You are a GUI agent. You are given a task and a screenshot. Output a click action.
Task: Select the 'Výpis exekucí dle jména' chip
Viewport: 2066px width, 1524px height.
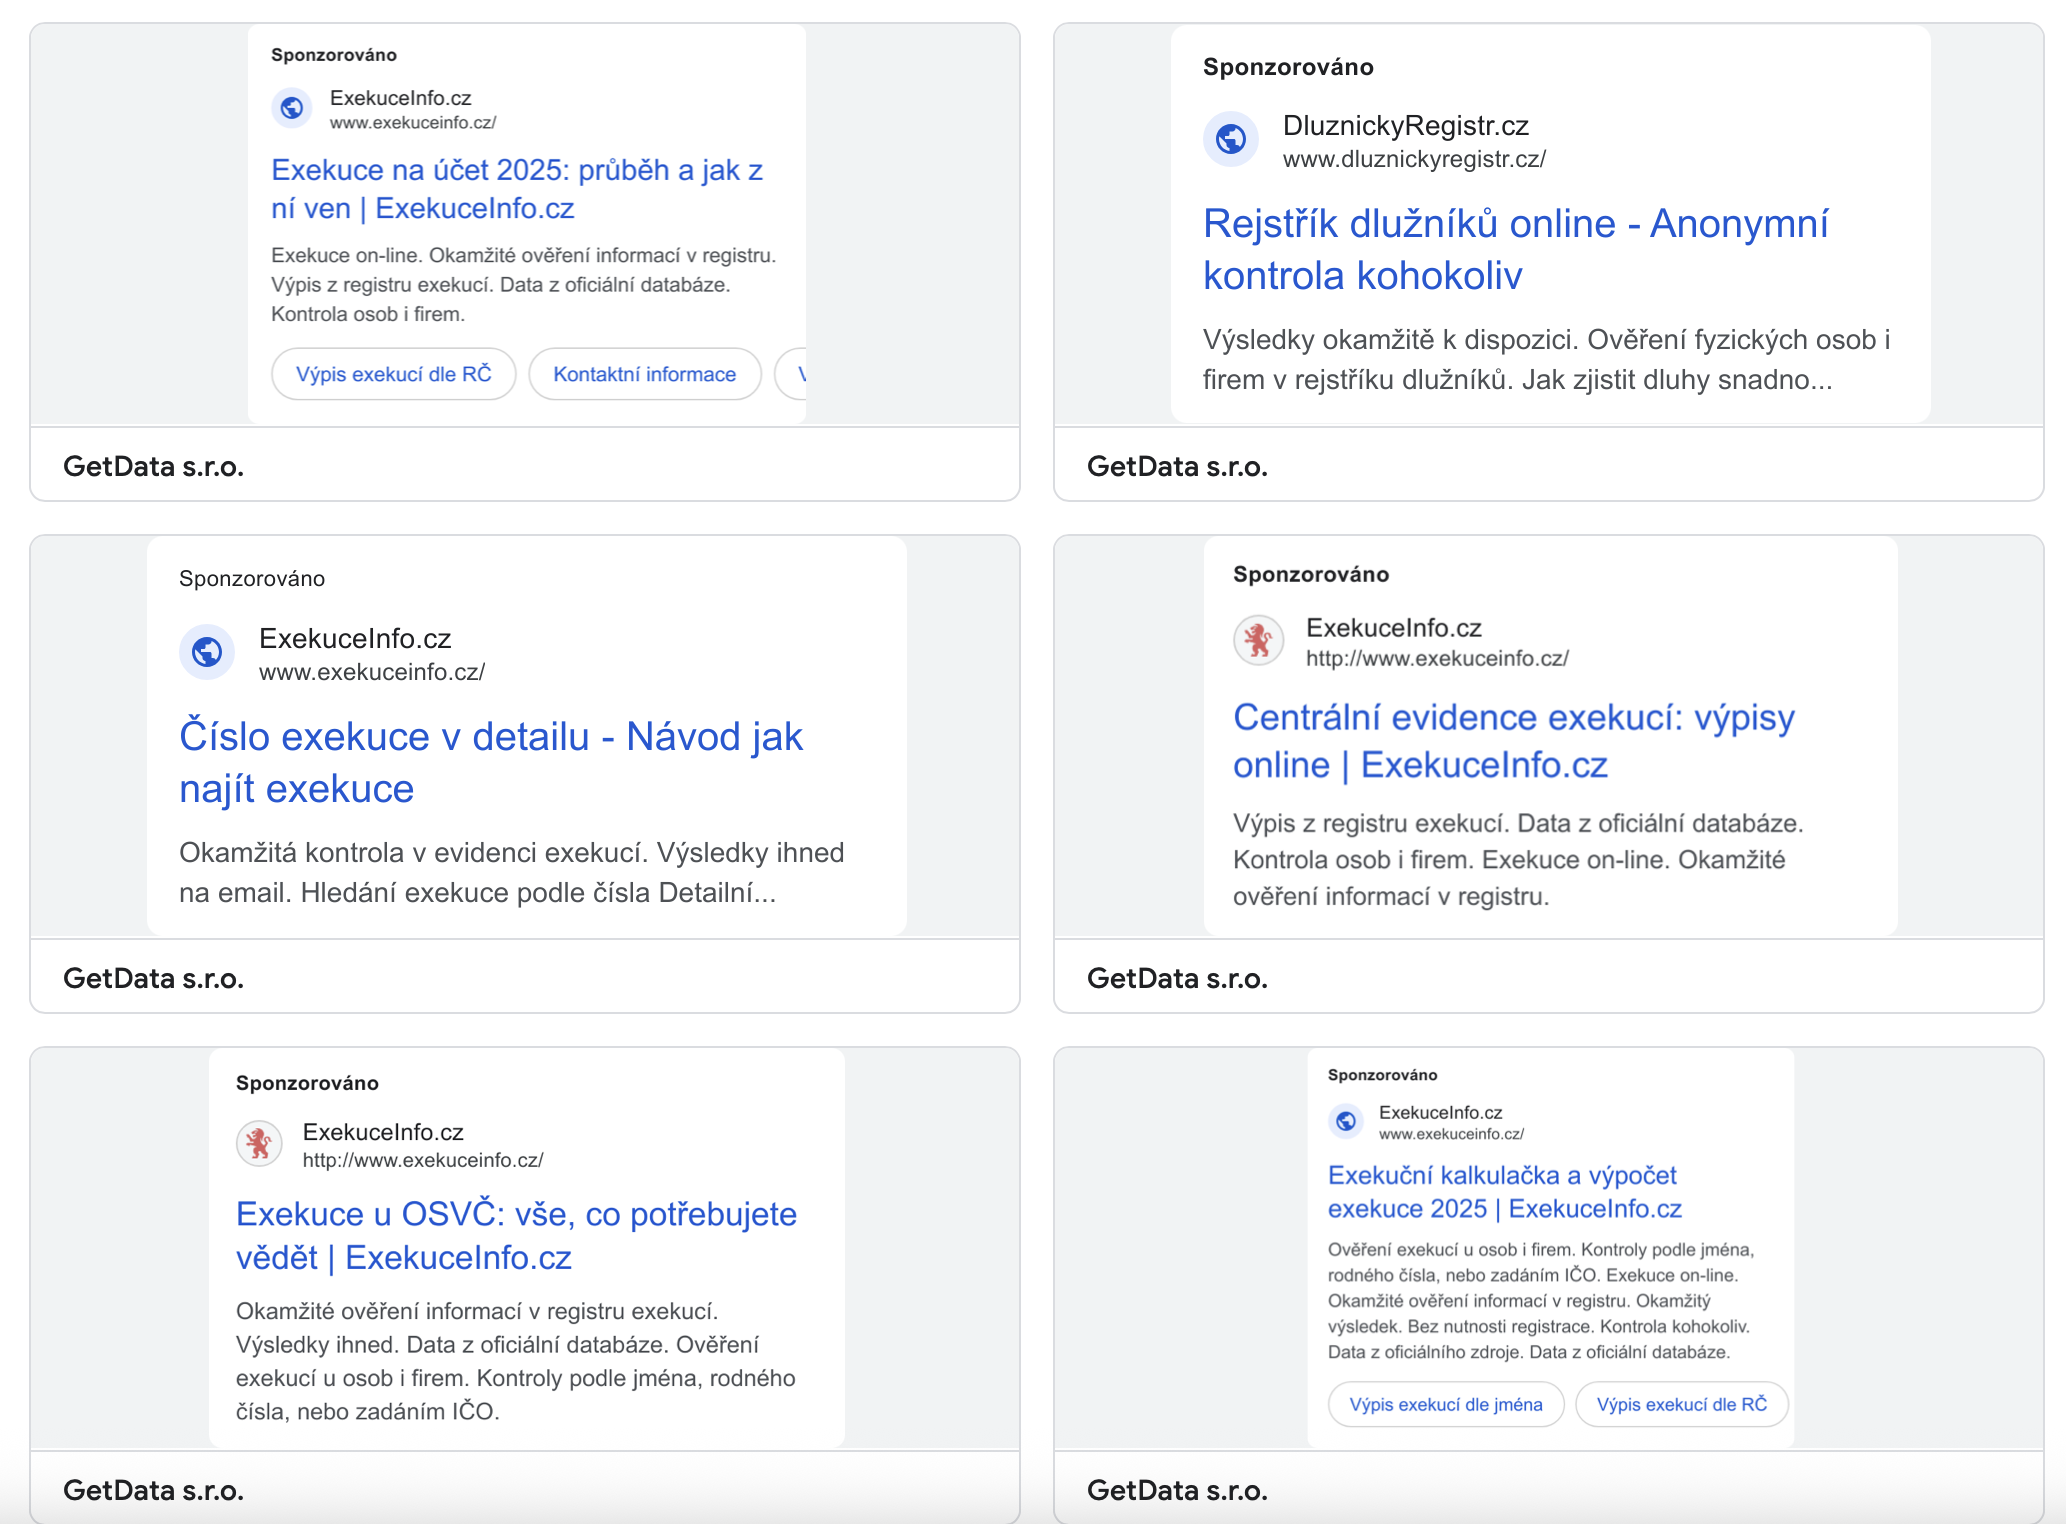1446,1404
